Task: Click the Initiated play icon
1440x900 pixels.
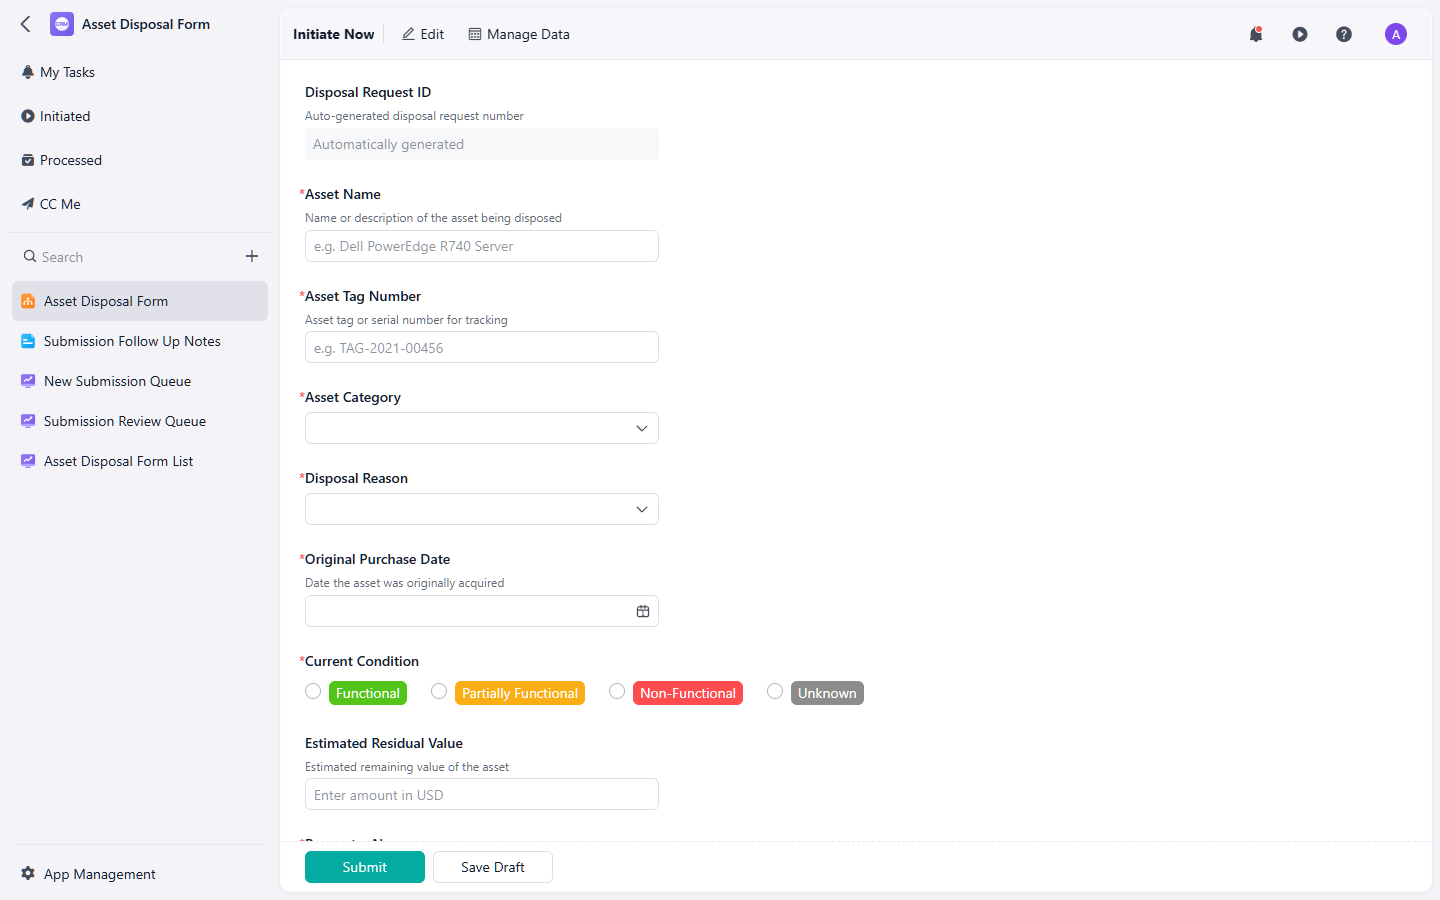Action: [28, 116]
